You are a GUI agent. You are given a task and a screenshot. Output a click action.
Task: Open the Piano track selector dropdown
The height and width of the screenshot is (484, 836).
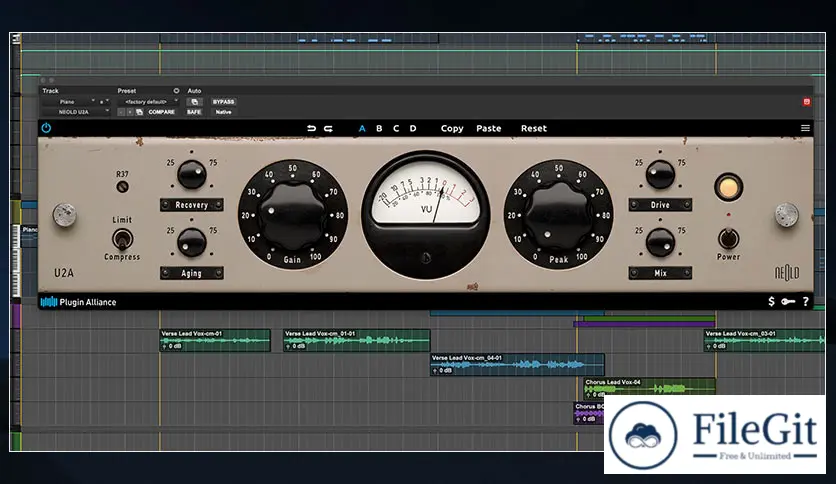(69, 102)
